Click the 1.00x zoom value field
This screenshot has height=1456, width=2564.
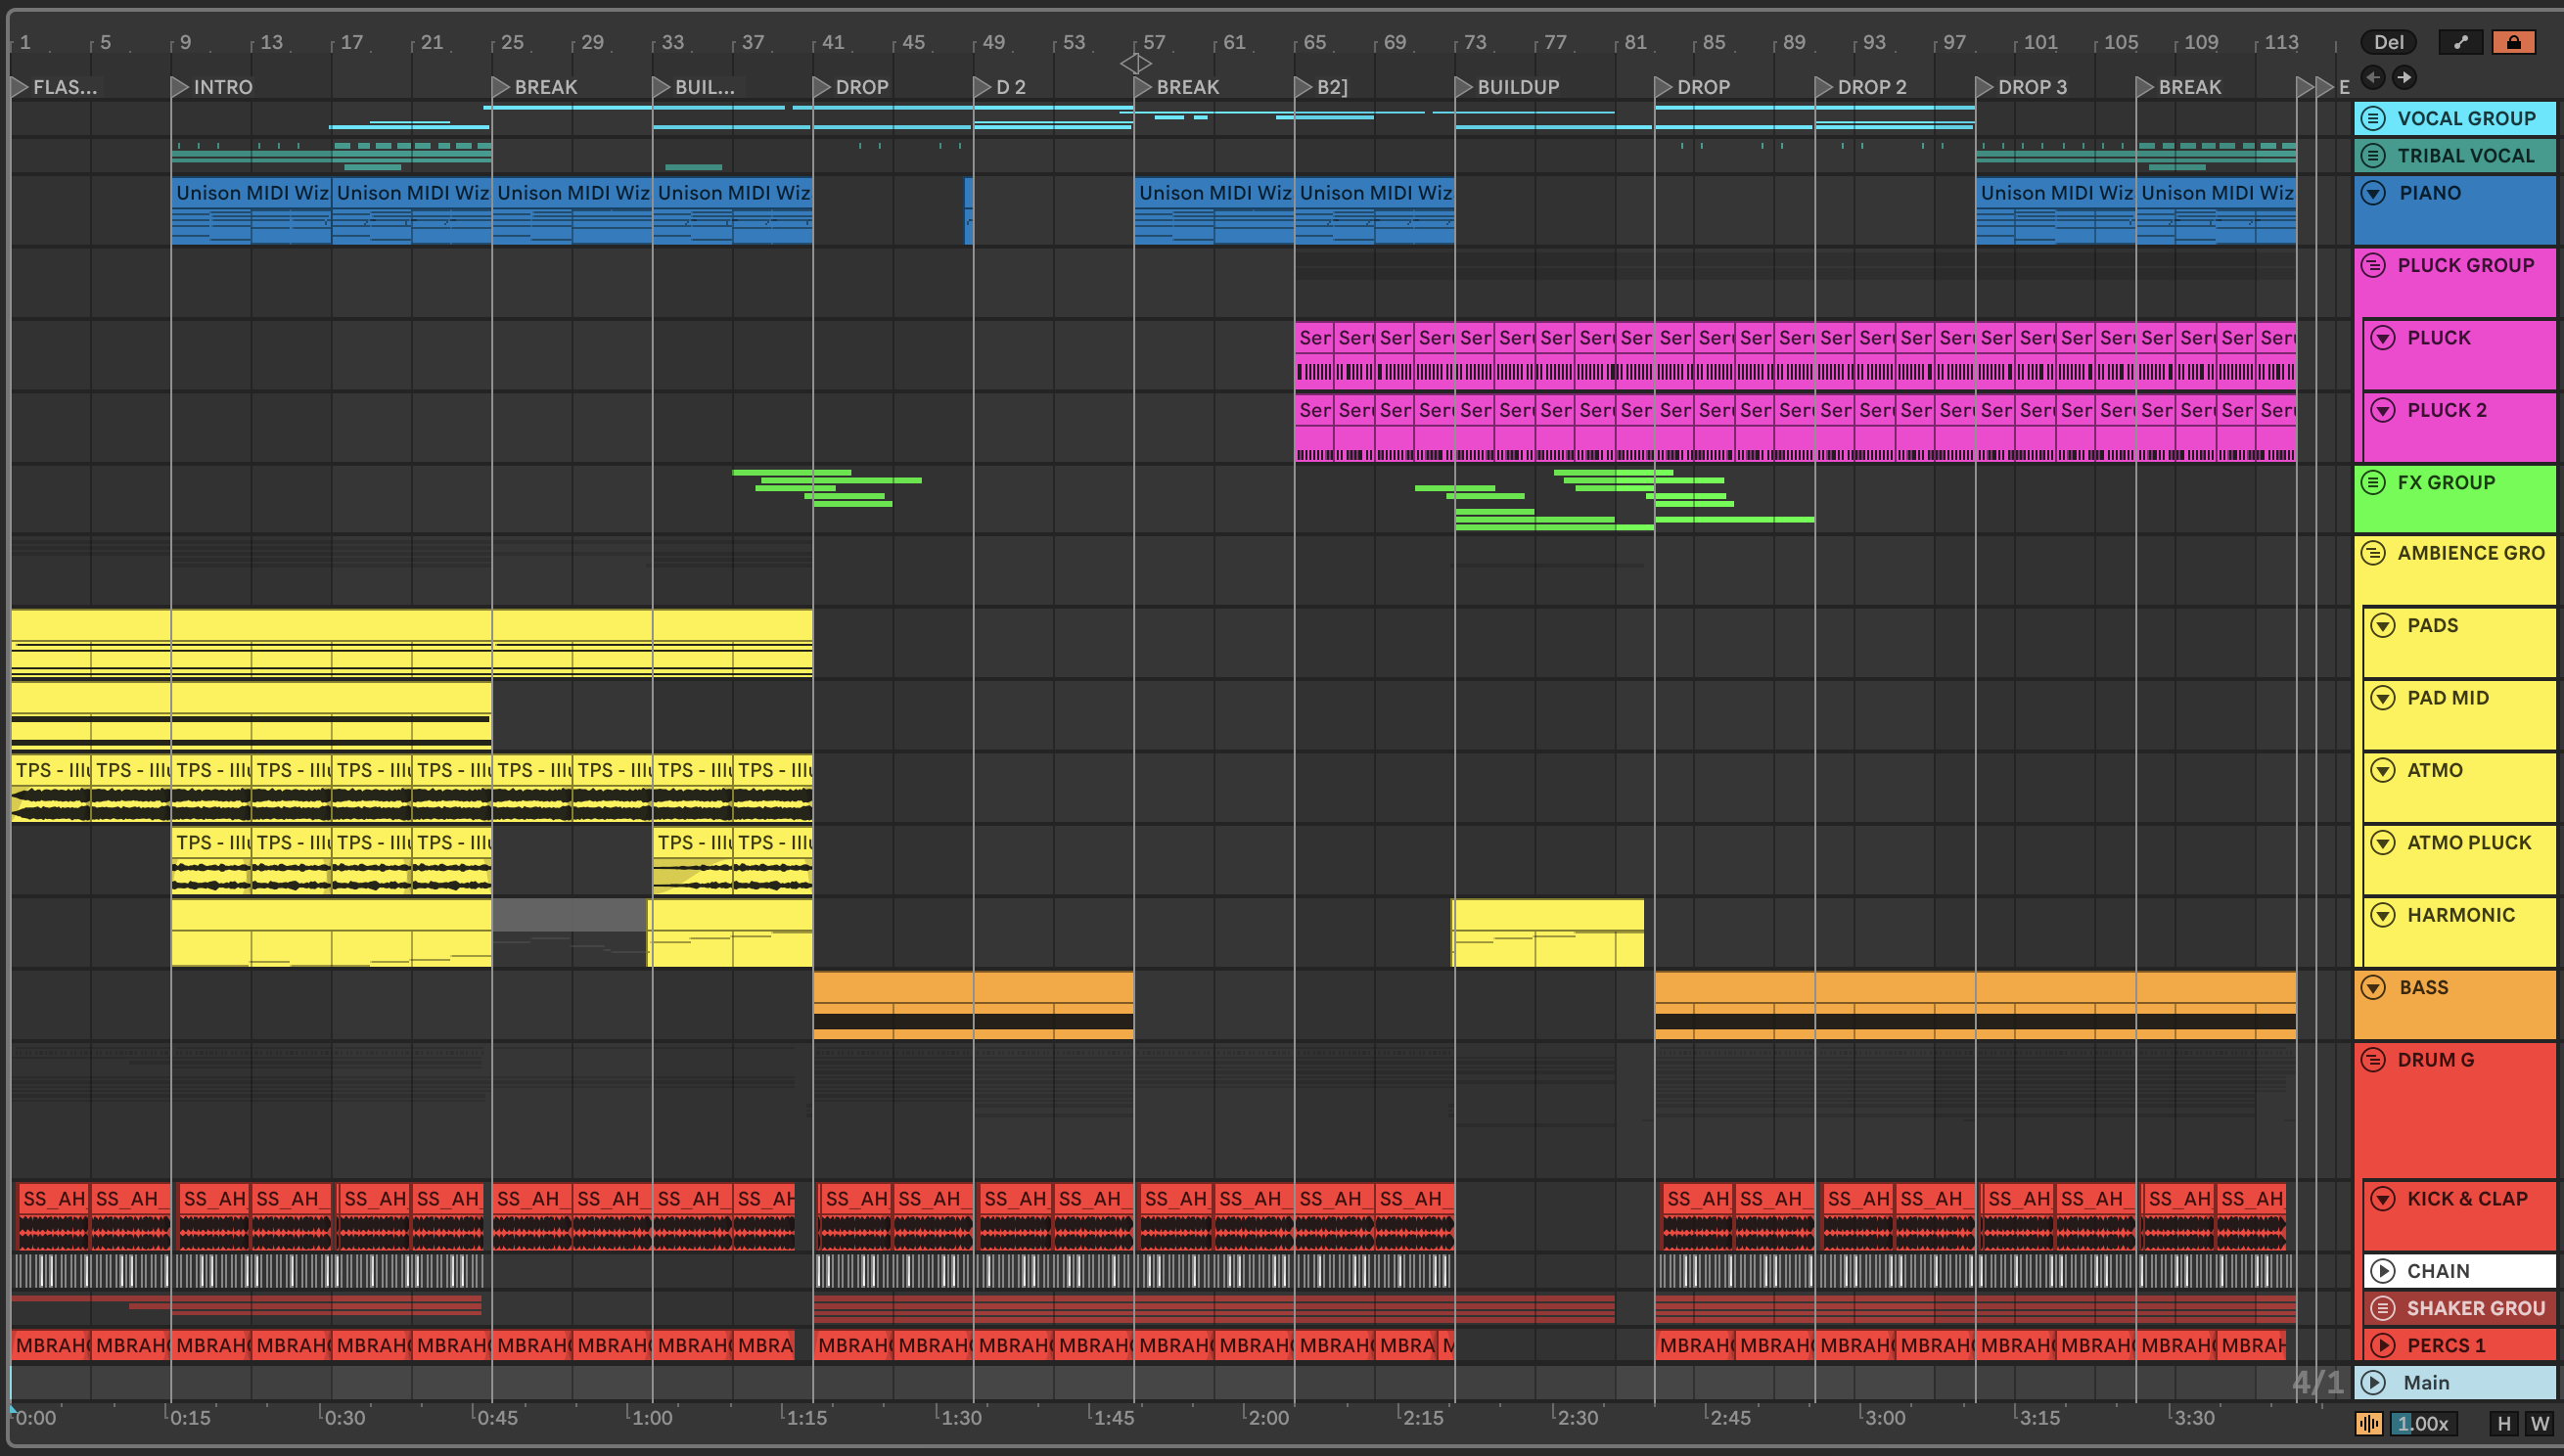(2423, 1423)
